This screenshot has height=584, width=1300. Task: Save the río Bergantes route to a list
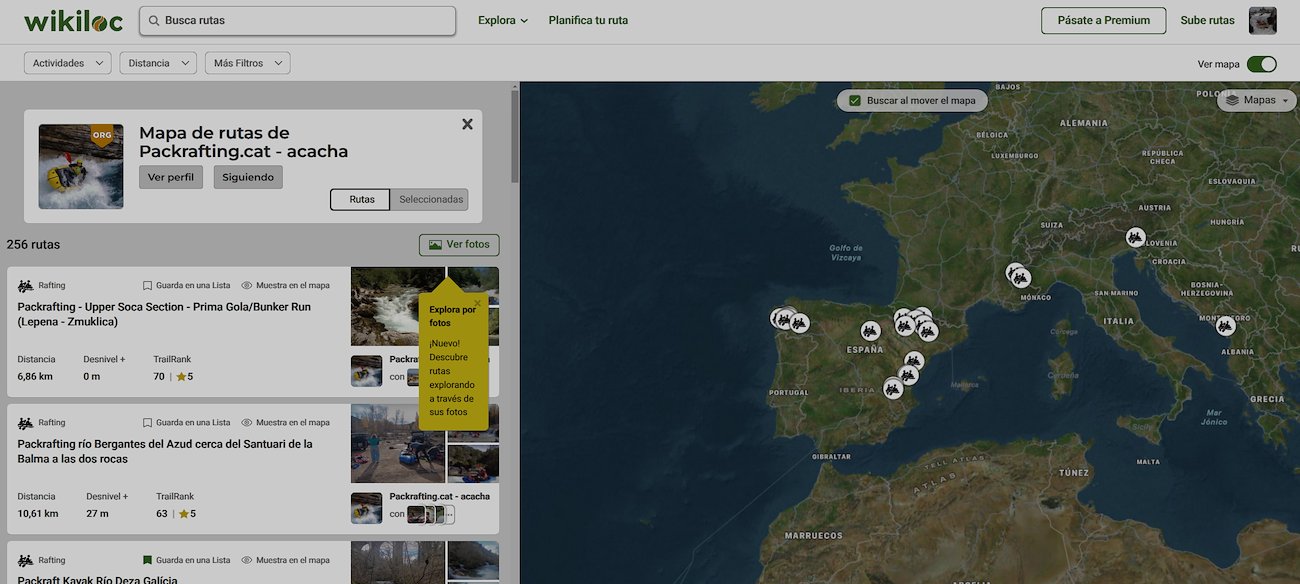tap(186, 423)
